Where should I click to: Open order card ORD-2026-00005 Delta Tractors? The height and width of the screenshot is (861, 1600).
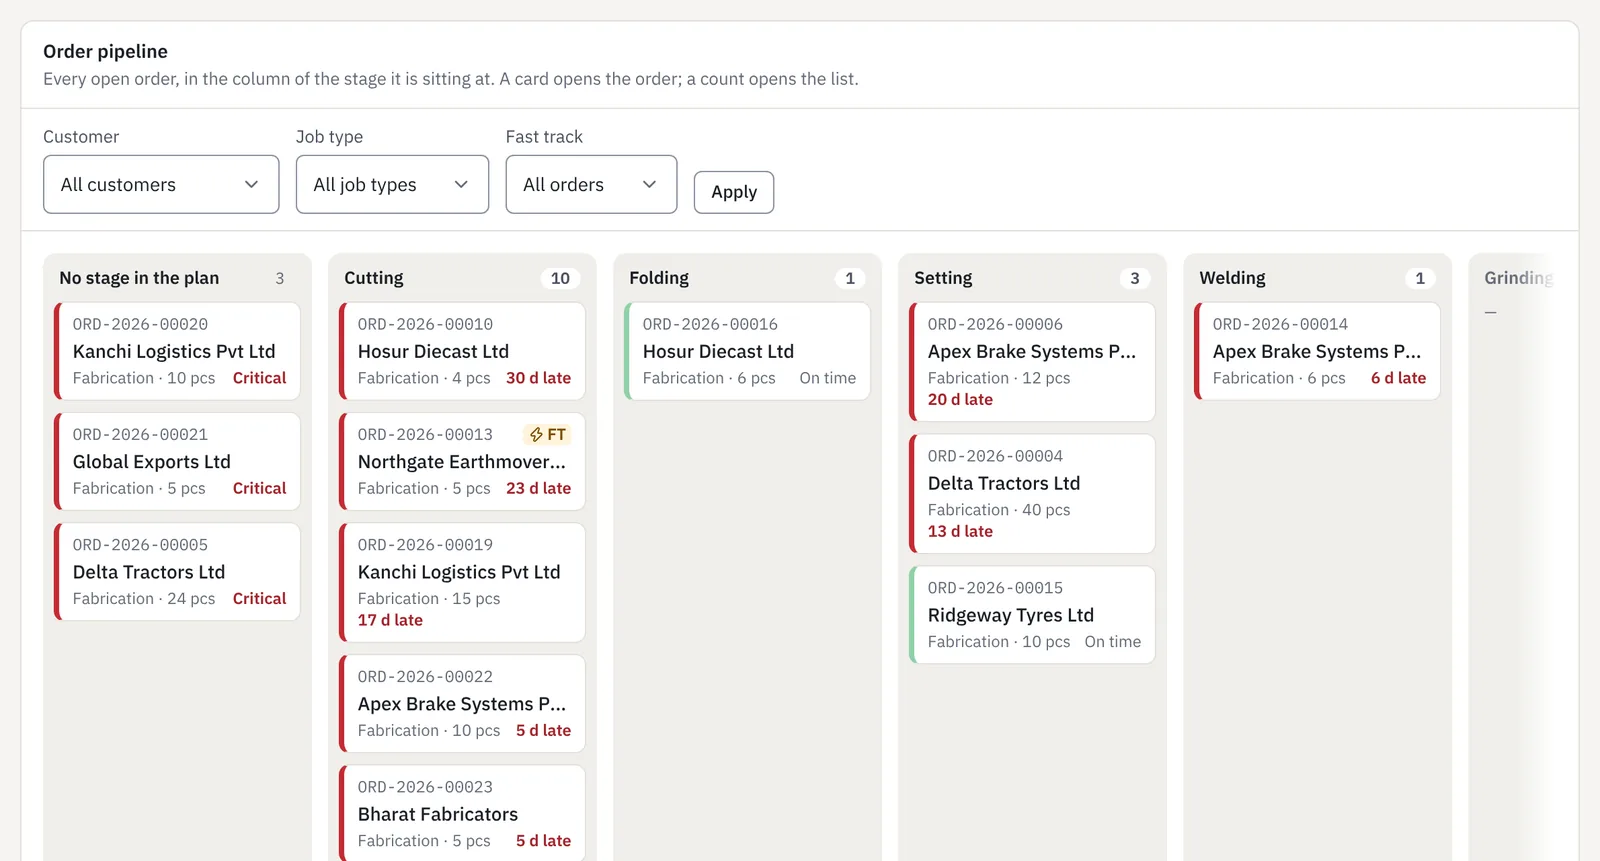pos(177,571)
